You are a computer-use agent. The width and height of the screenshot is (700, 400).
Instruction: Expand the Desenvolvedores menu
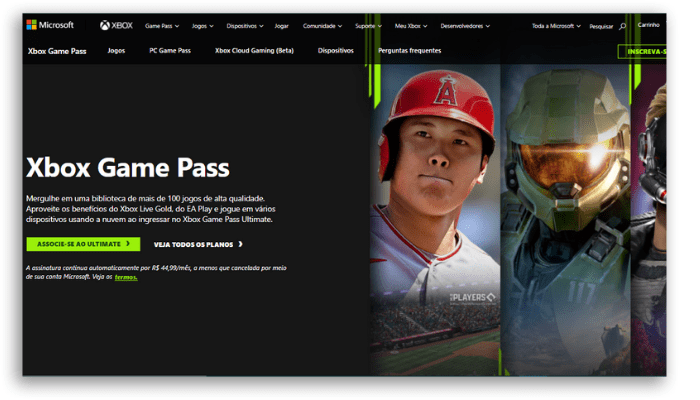465,26
